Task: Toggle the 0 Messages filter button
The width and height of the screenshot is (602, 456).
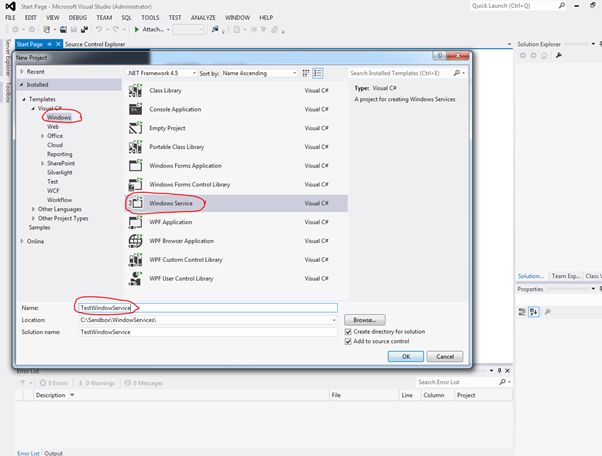Action: (144, 383)
